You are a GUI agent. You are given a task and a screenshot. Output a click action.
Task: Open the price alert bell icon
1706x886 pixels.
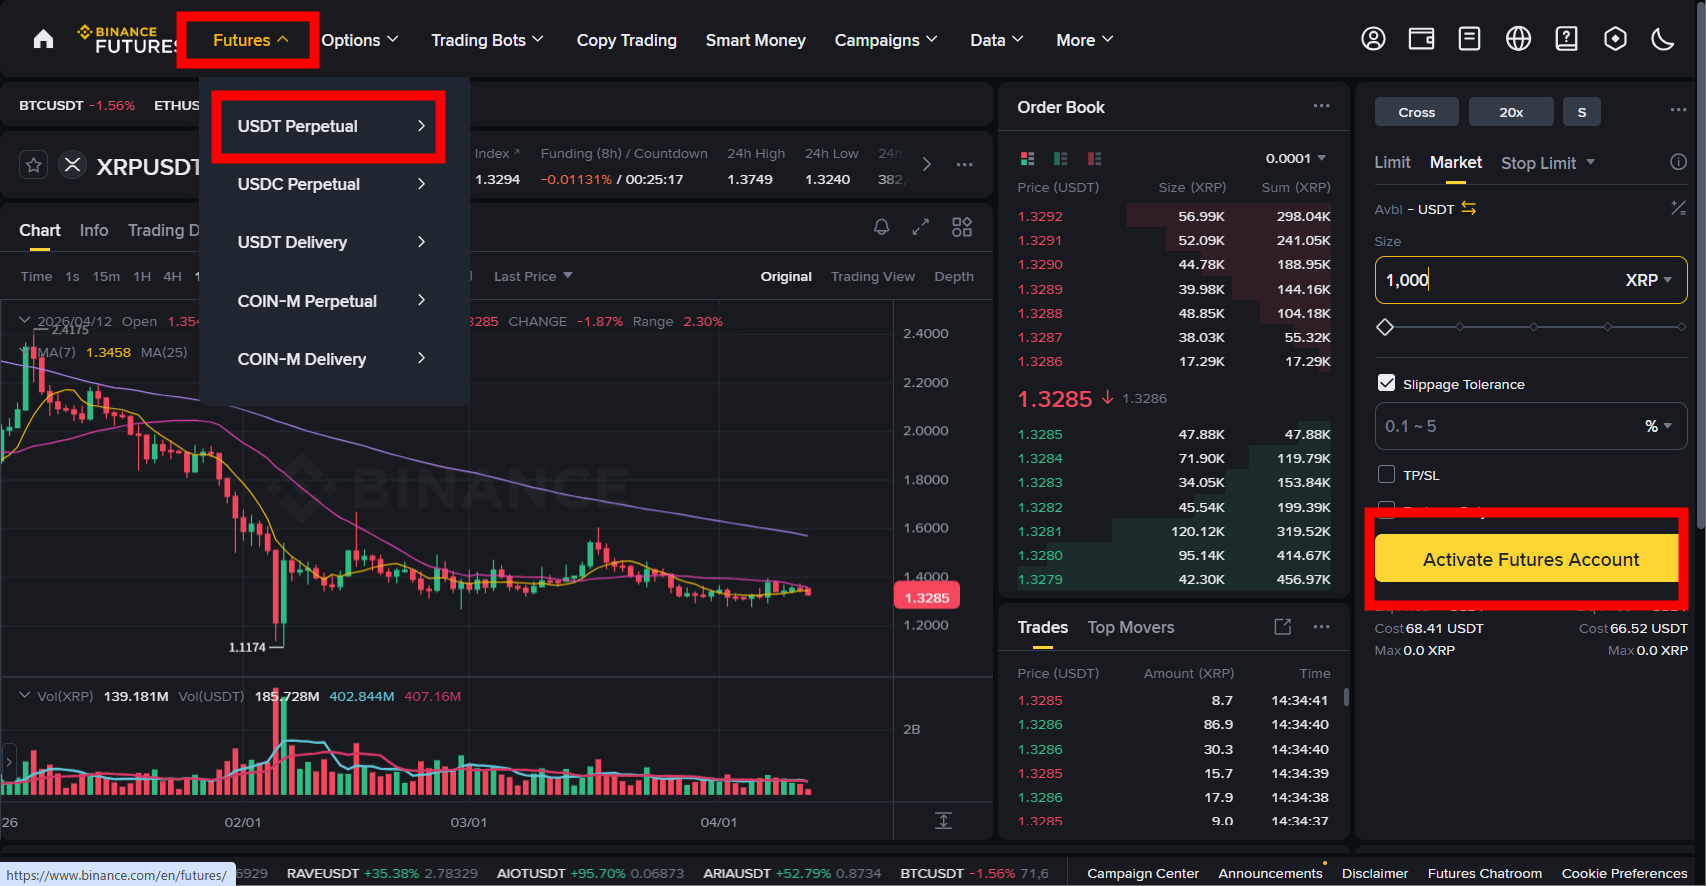881,227
